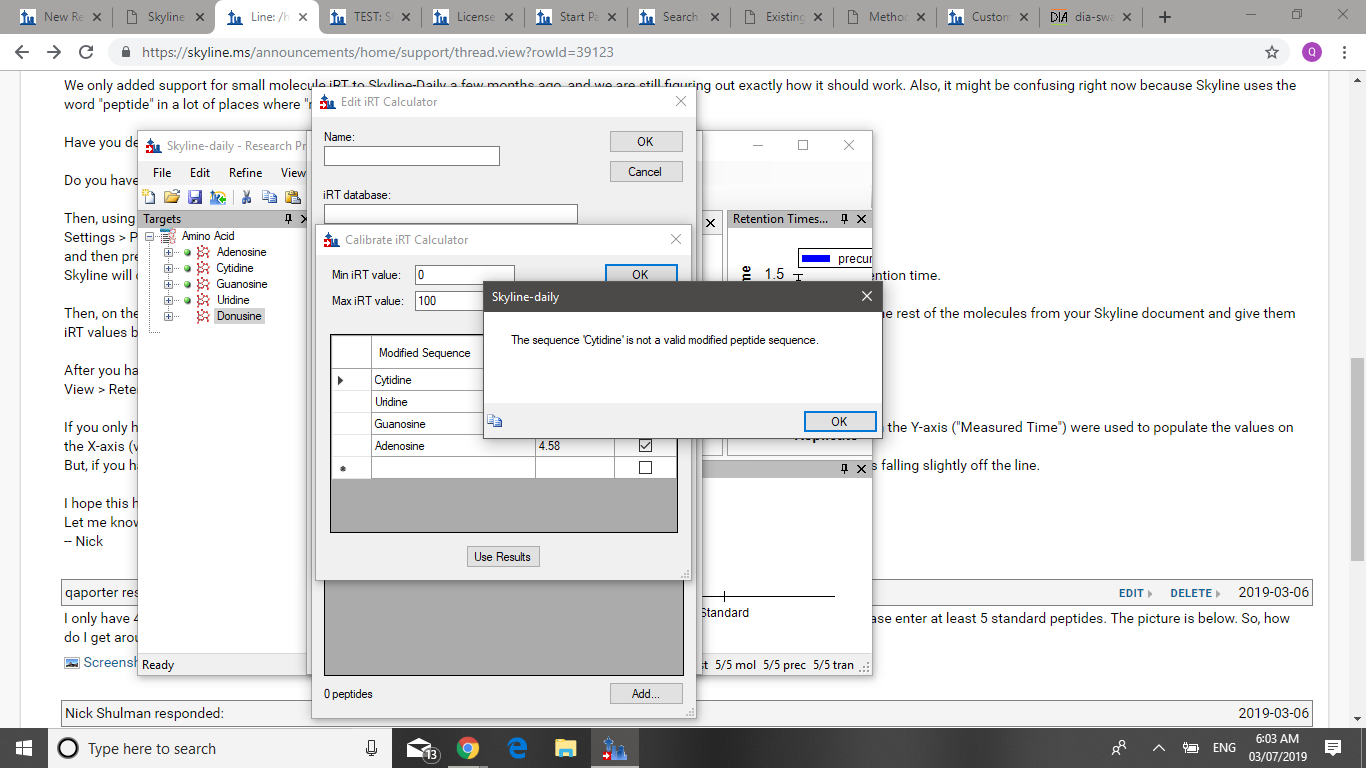Pin the Targets panel with pushpin icon

(x=288, y=219)
